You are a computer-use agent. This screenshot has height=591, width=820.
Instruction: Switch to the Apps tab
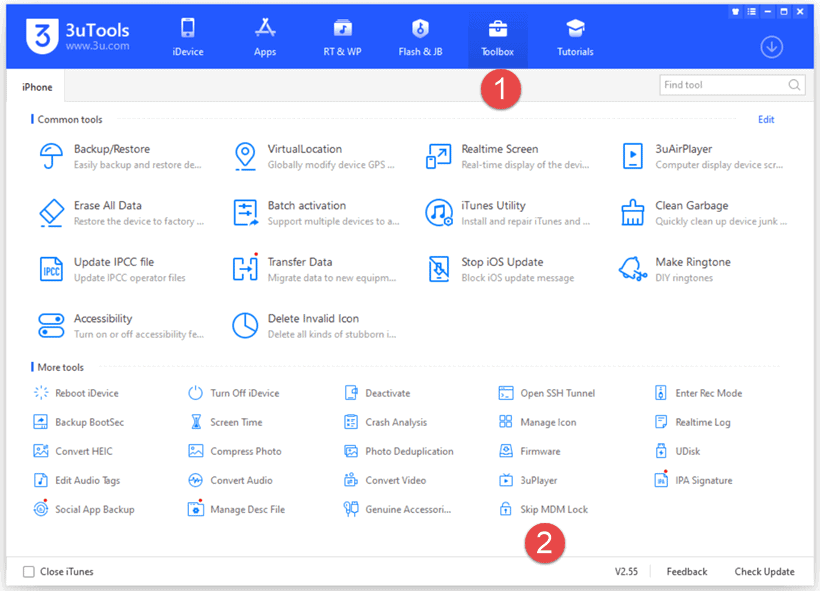(x=265, y=37)
